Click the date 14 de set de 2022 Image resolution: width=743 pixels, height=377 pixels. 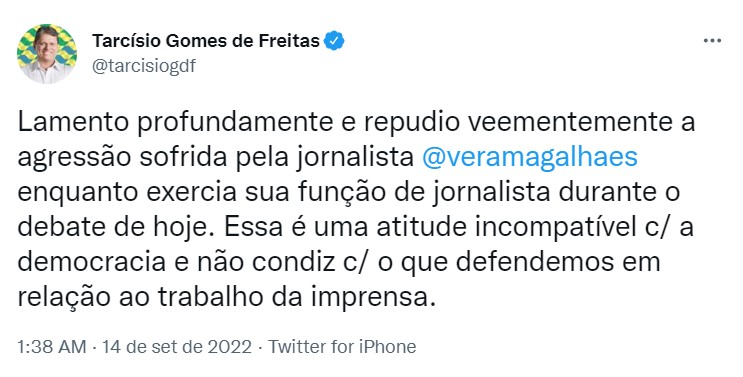tap(177, 347)
